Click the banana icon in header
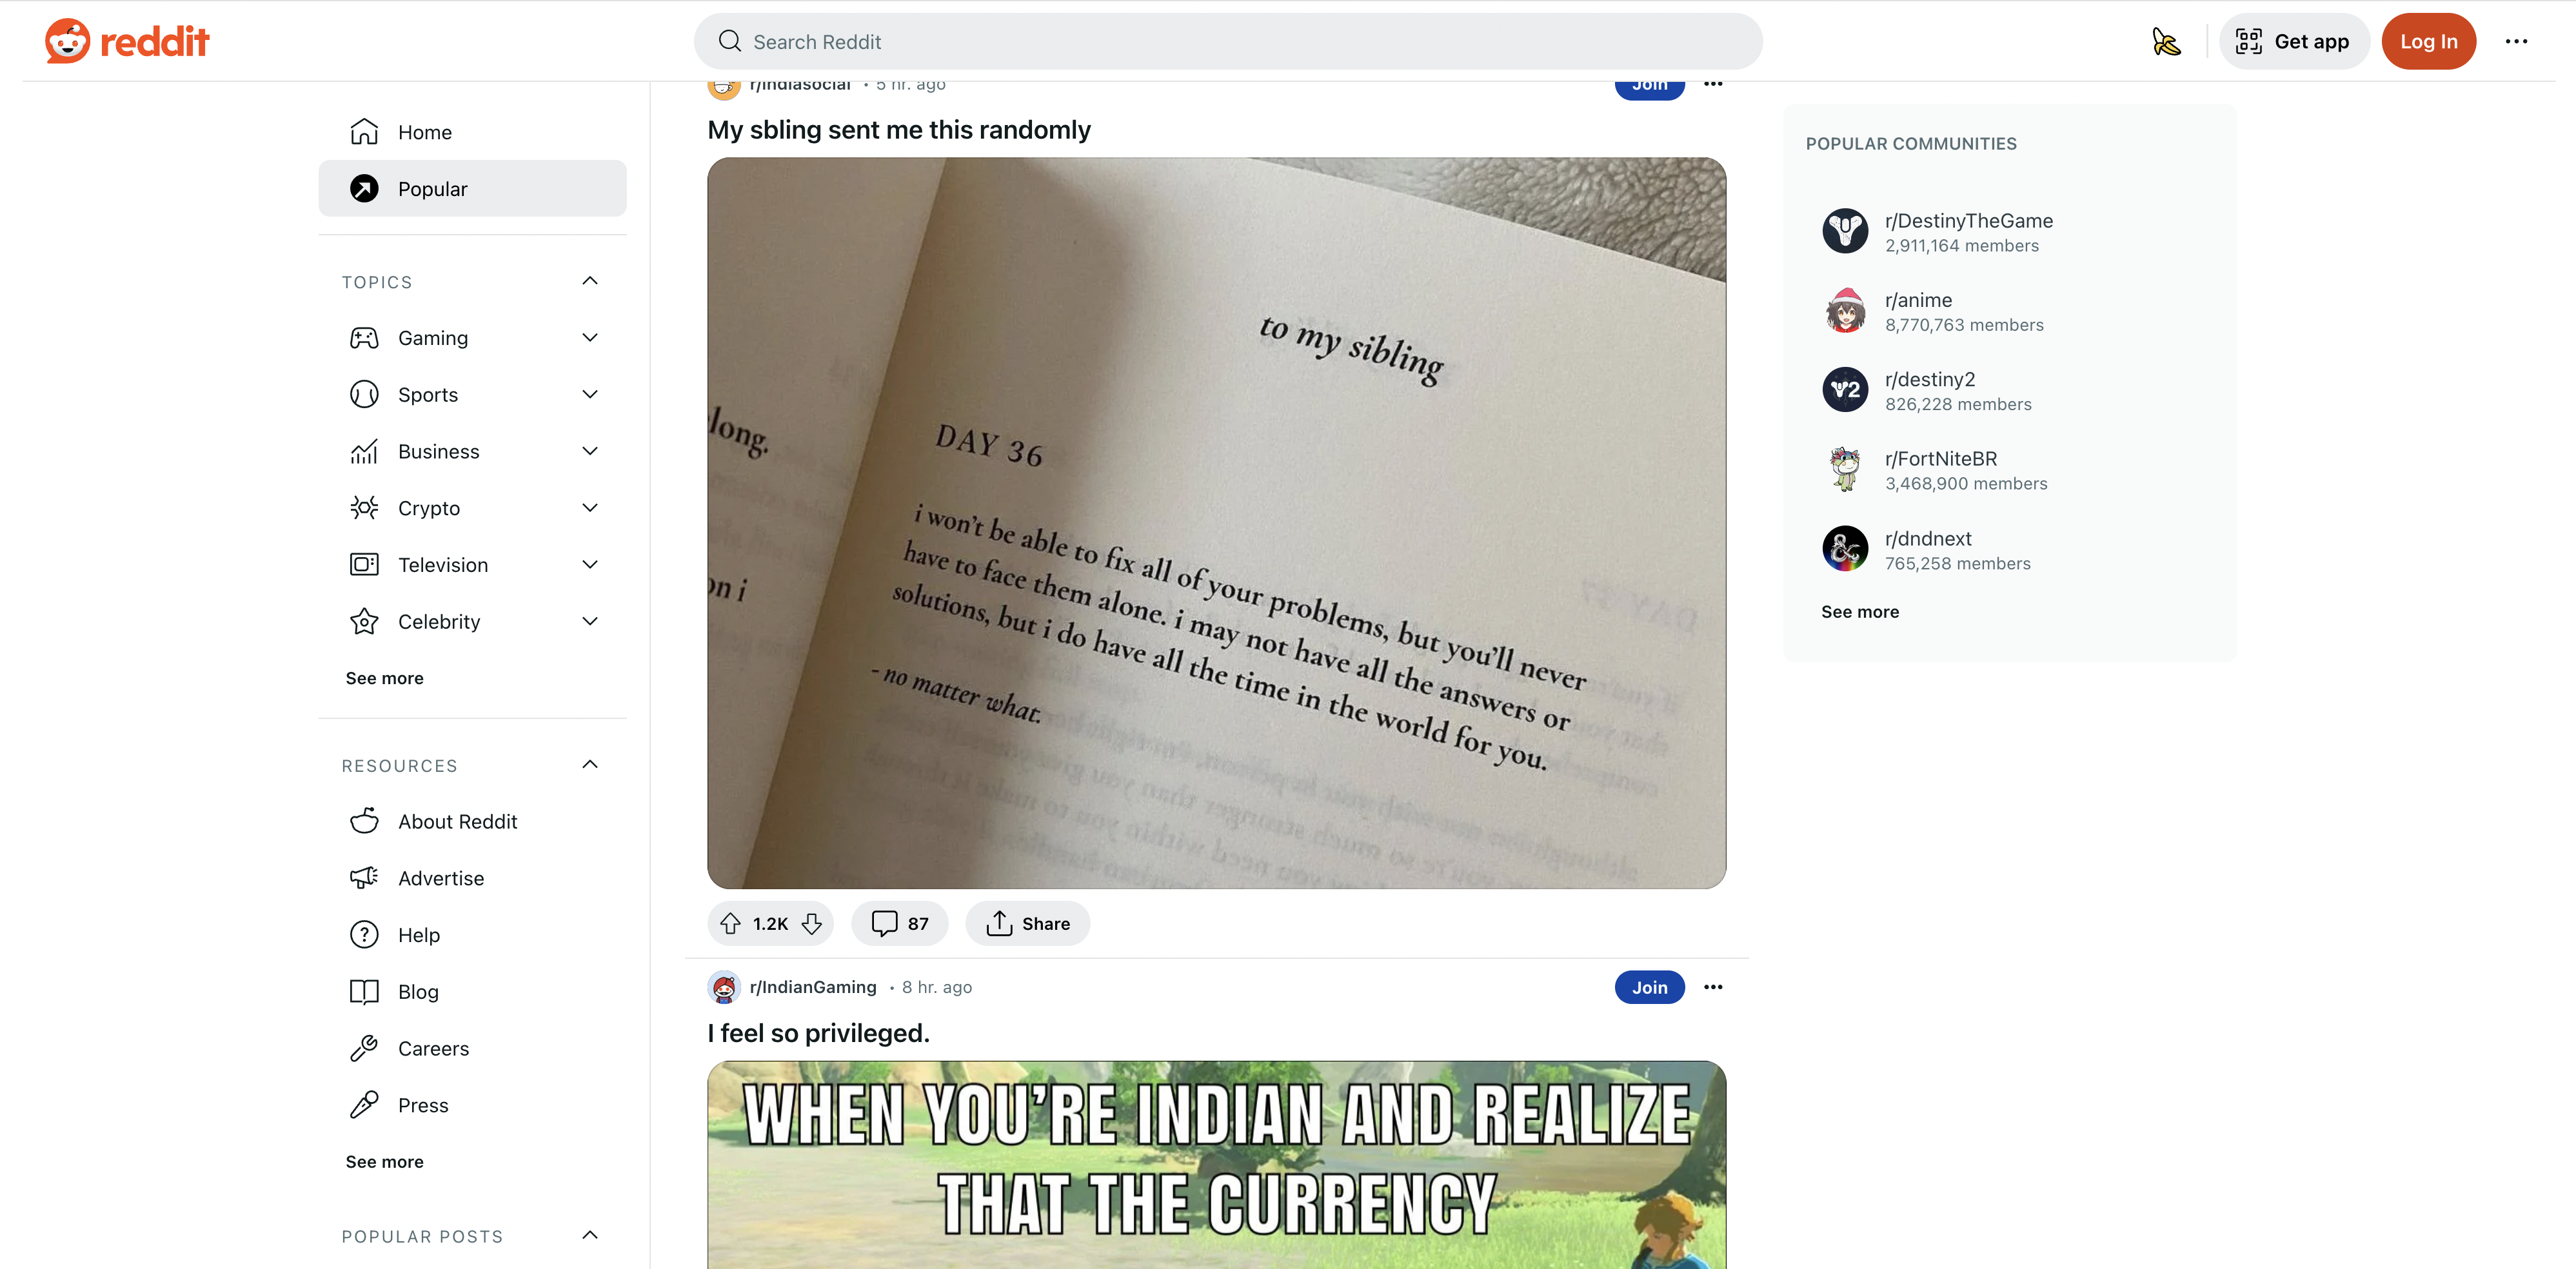 tap(2166, 42)
